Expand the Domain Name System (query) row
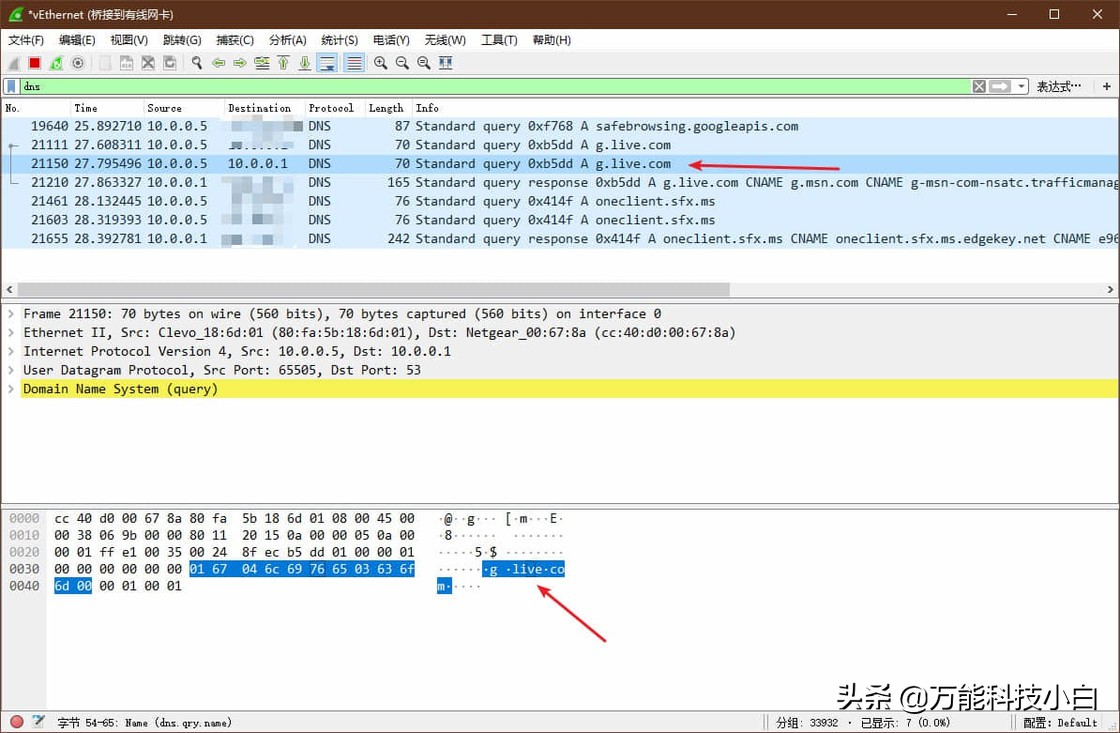1120x733 pixels. tap(11, 389)
